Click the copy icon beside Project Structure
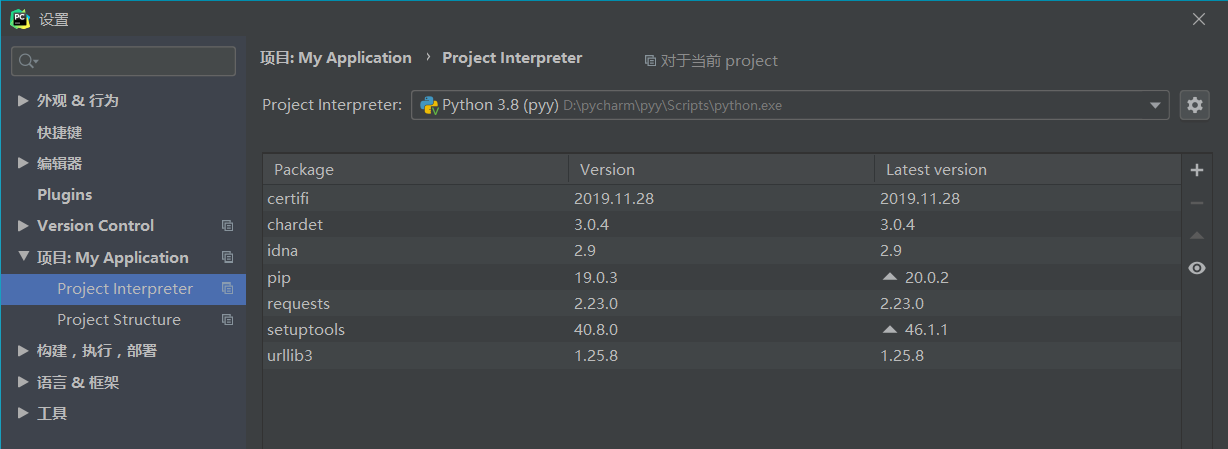 (227, 320)
